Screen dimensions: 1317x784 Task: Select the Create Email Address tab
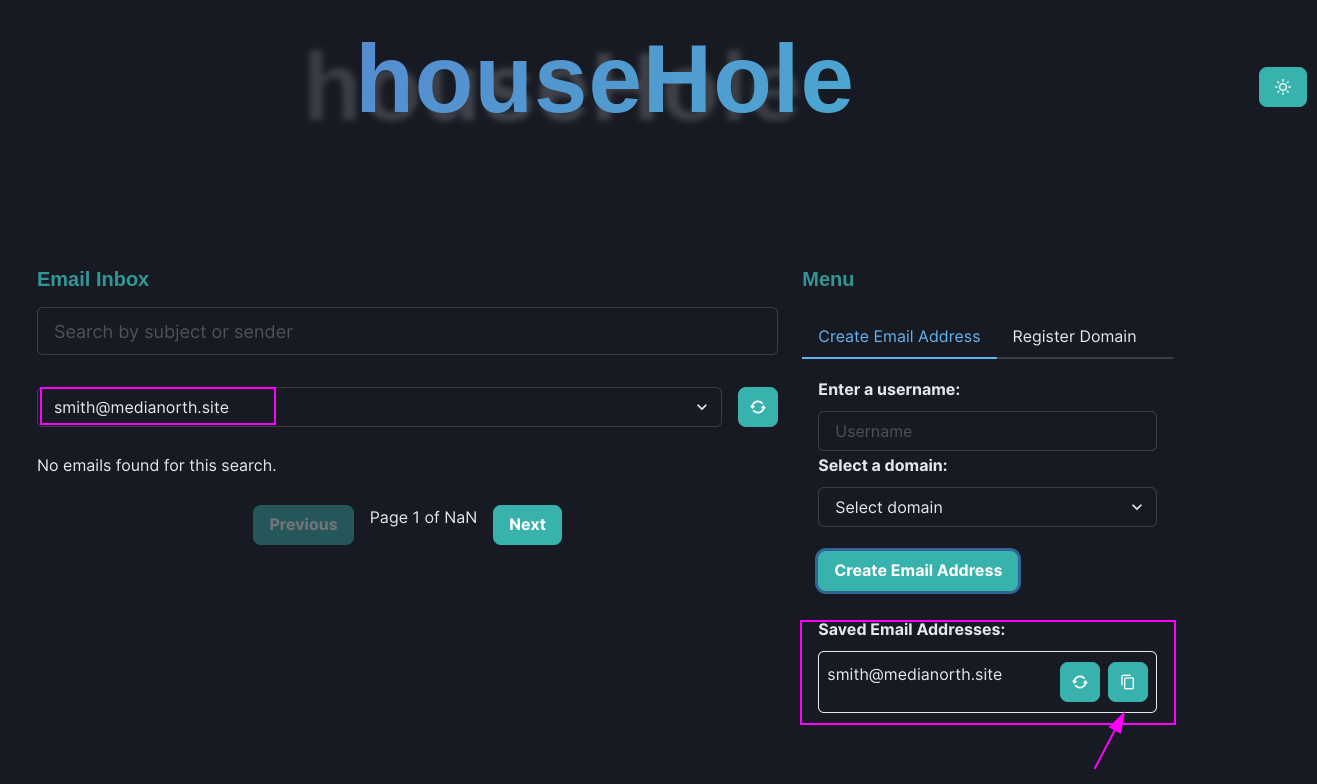point(898,337)
